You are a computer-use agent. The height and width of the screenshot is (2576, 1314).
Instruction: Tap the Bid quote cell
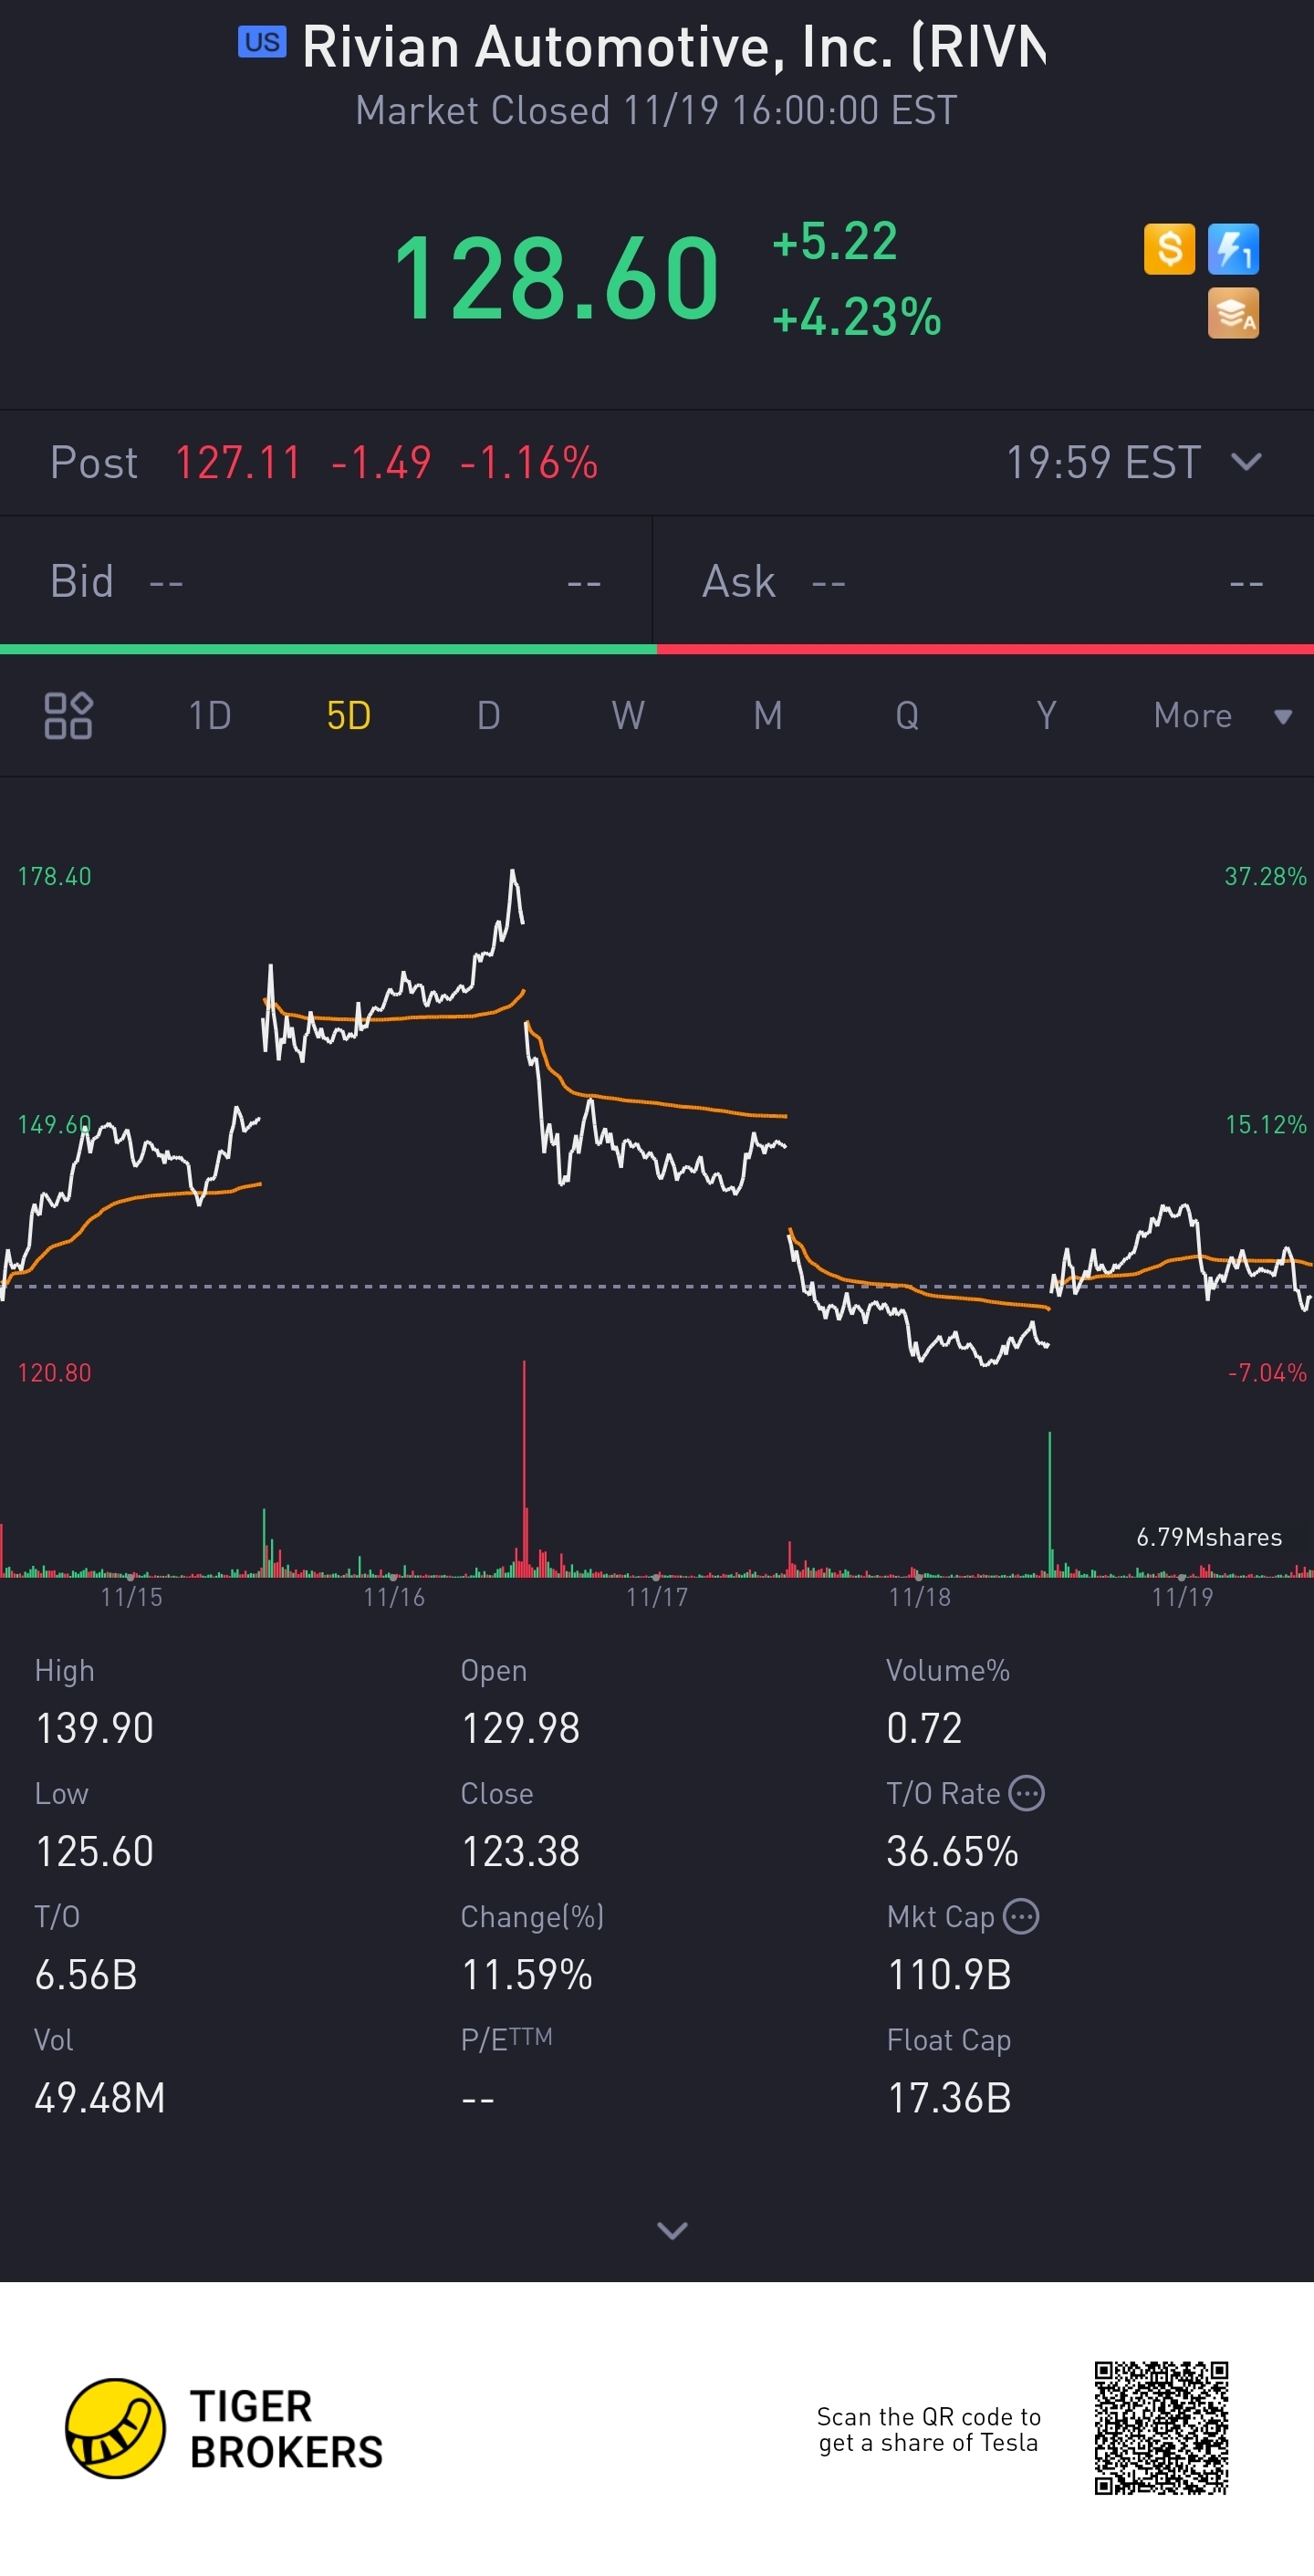326,581
